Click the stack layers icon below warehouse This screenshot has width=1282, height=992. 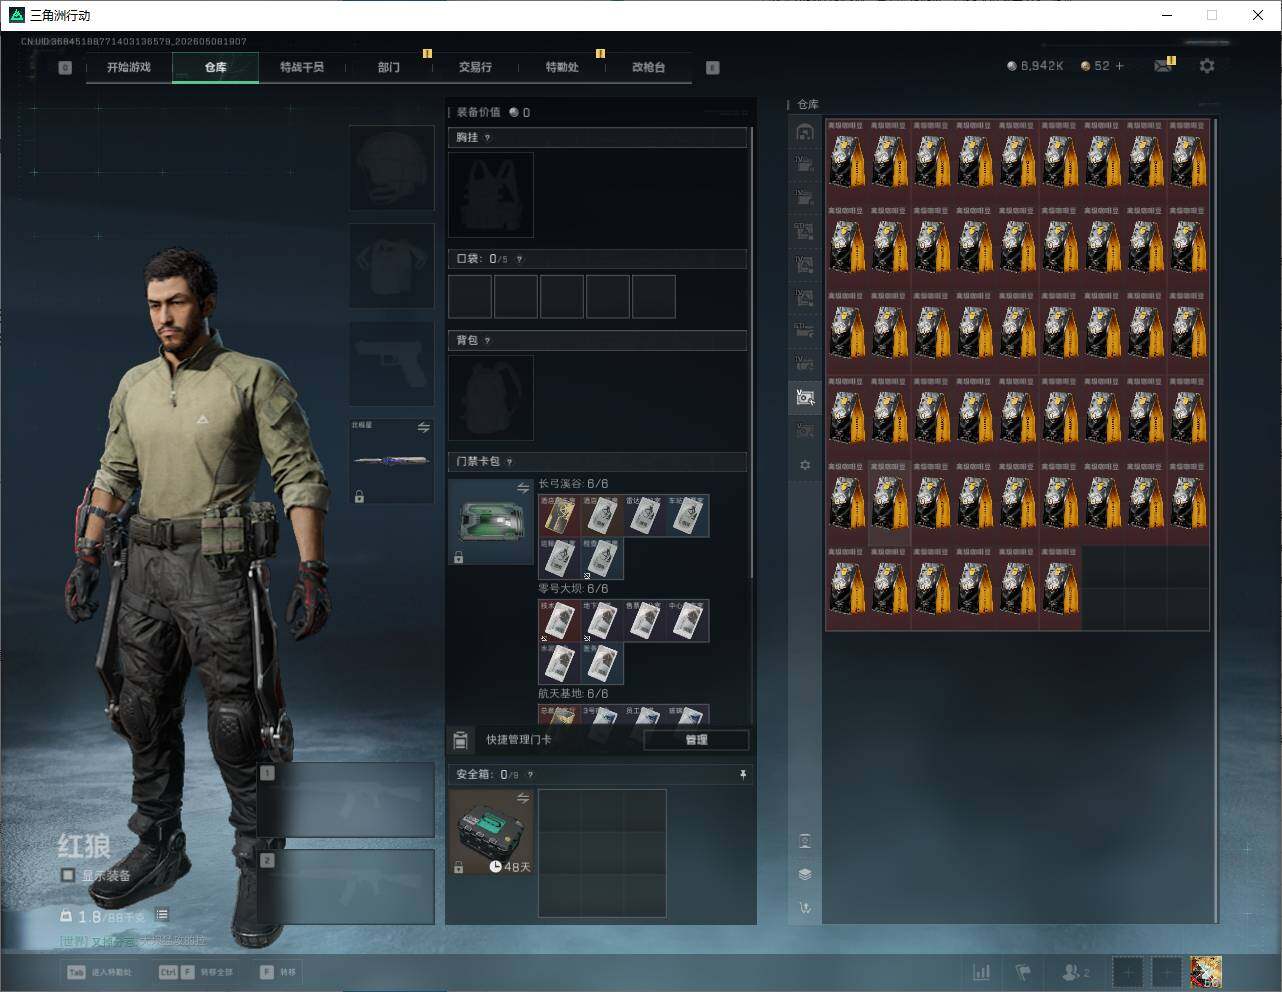[805, 874]
